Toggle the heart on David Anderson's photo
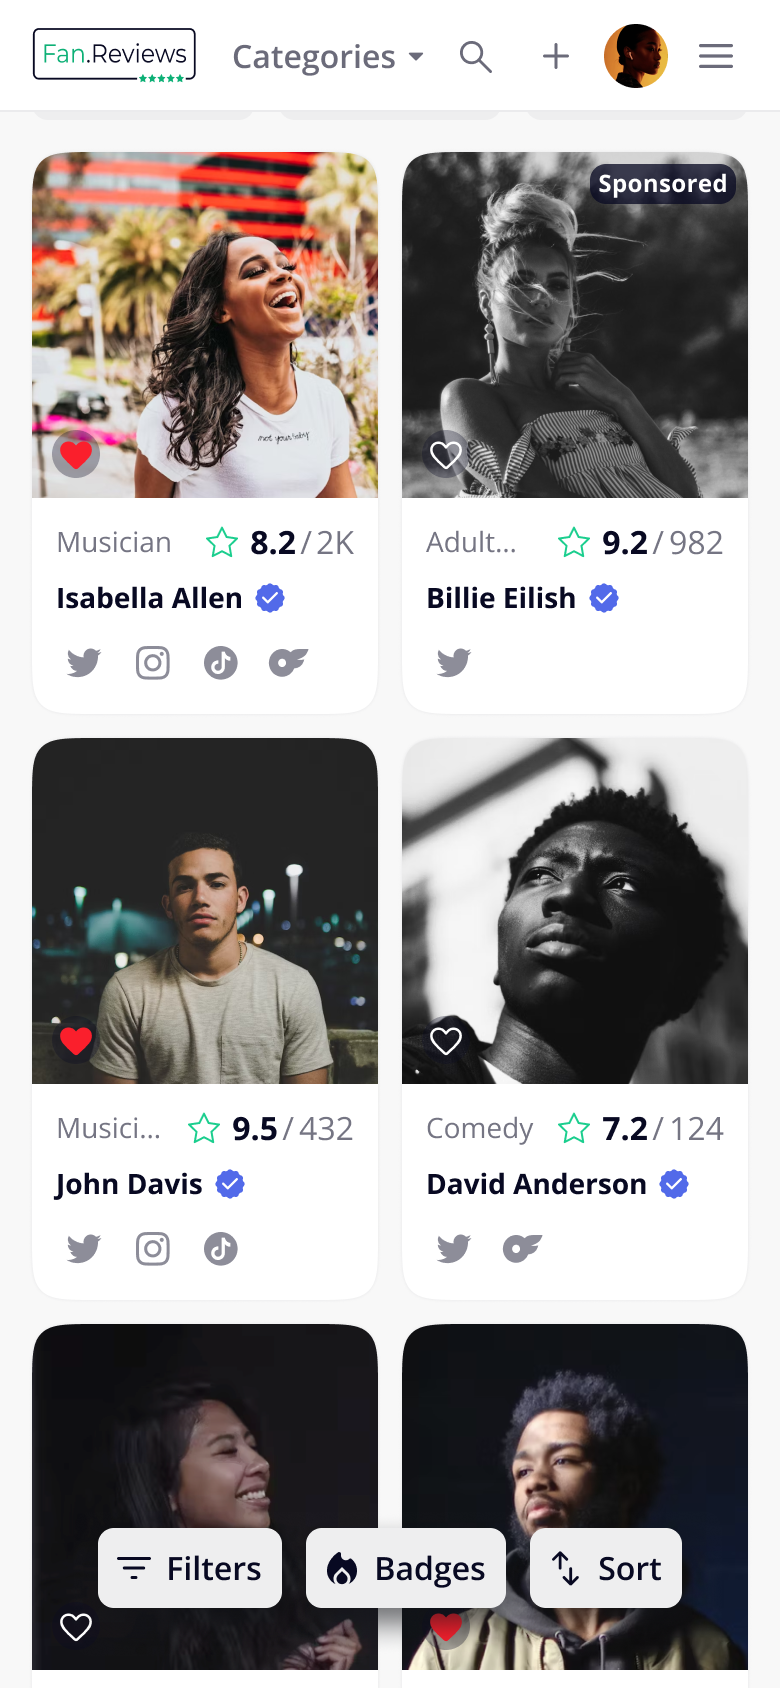The image size is (780, 1688). 446,1040
